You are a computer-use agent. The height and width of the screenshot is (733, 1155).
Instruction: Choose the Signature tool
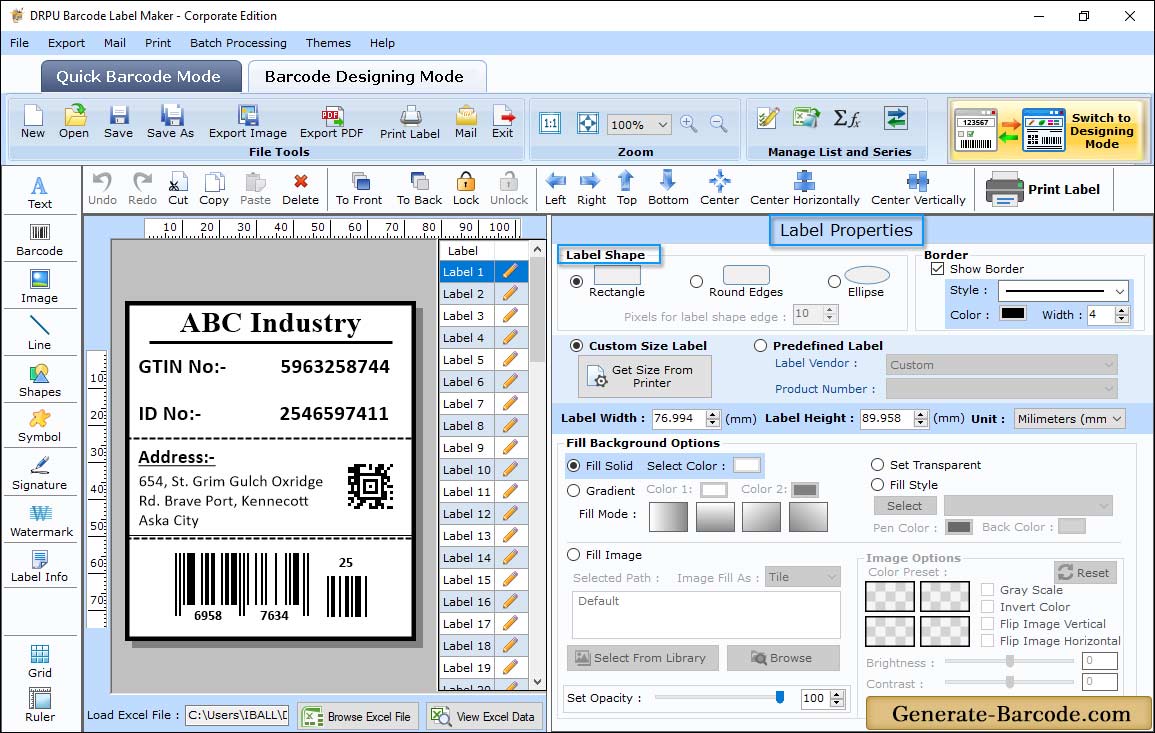tap(40, 473)
